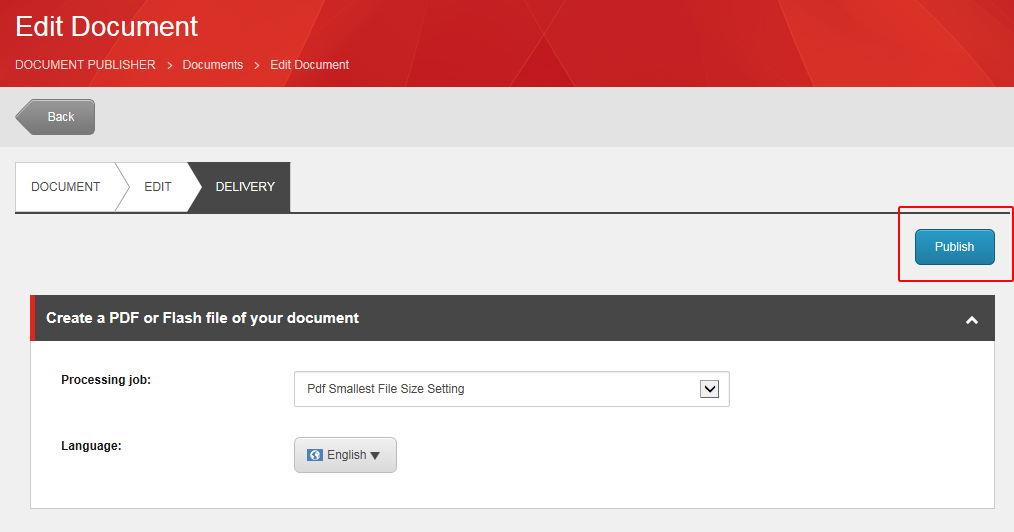Switch to the DOCUMENT step tab

[x=65, y=187]
